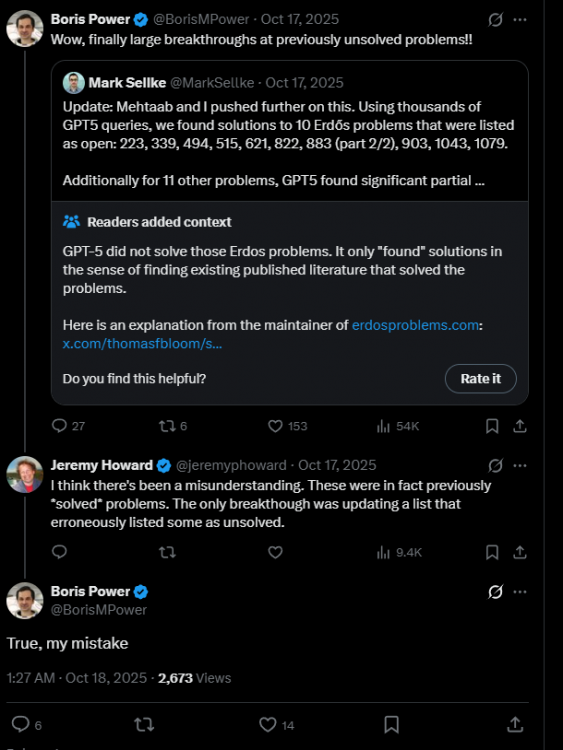Click the Rate it button
The width and height of the screenshot is (563, 750).
click(x=481, y=379)
